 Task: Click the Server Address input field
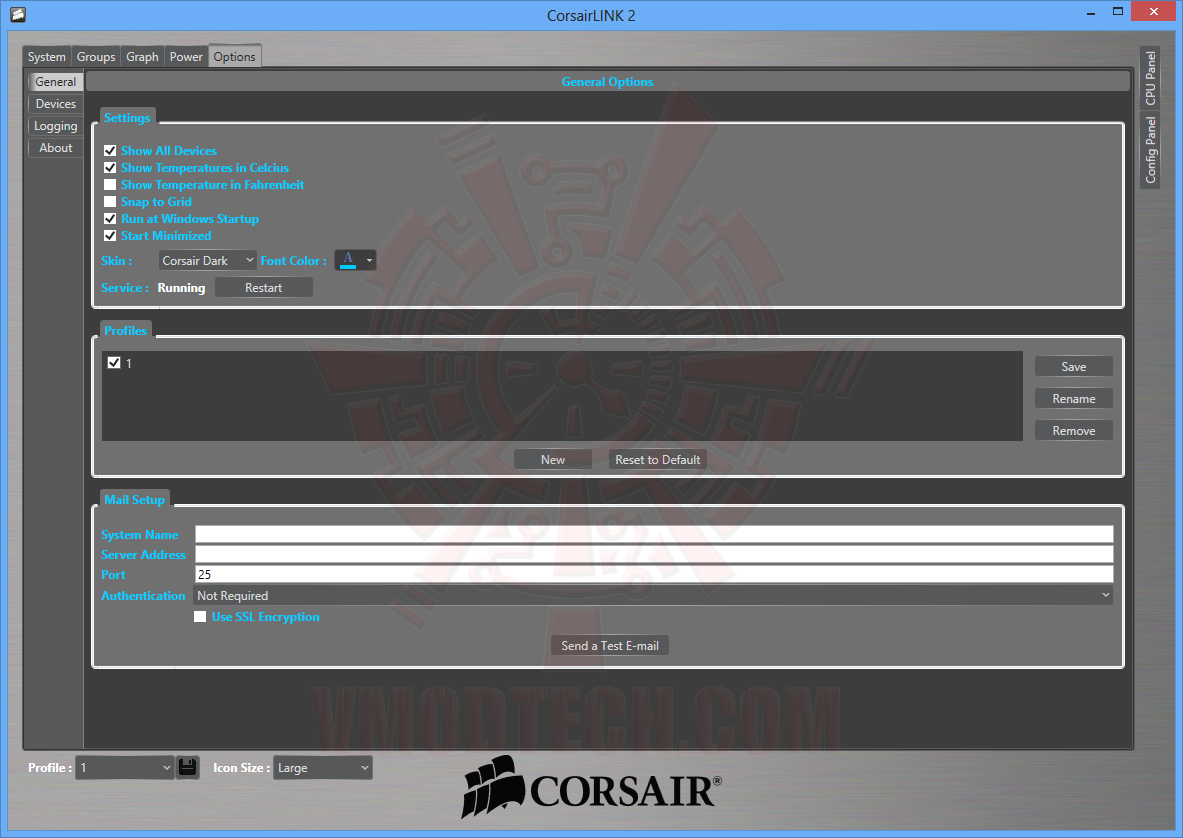[654, 554]
